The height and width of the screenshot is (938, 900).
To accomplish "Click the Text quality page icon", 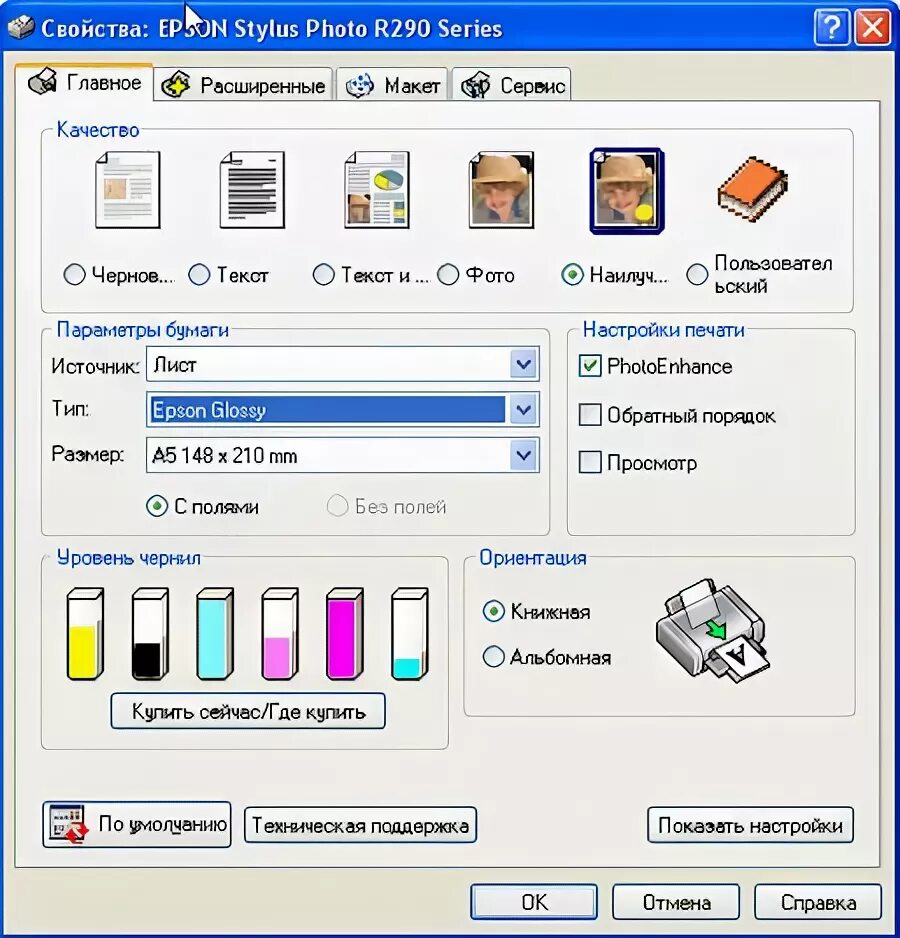I will pyautogui.click(x=252, y=190).
